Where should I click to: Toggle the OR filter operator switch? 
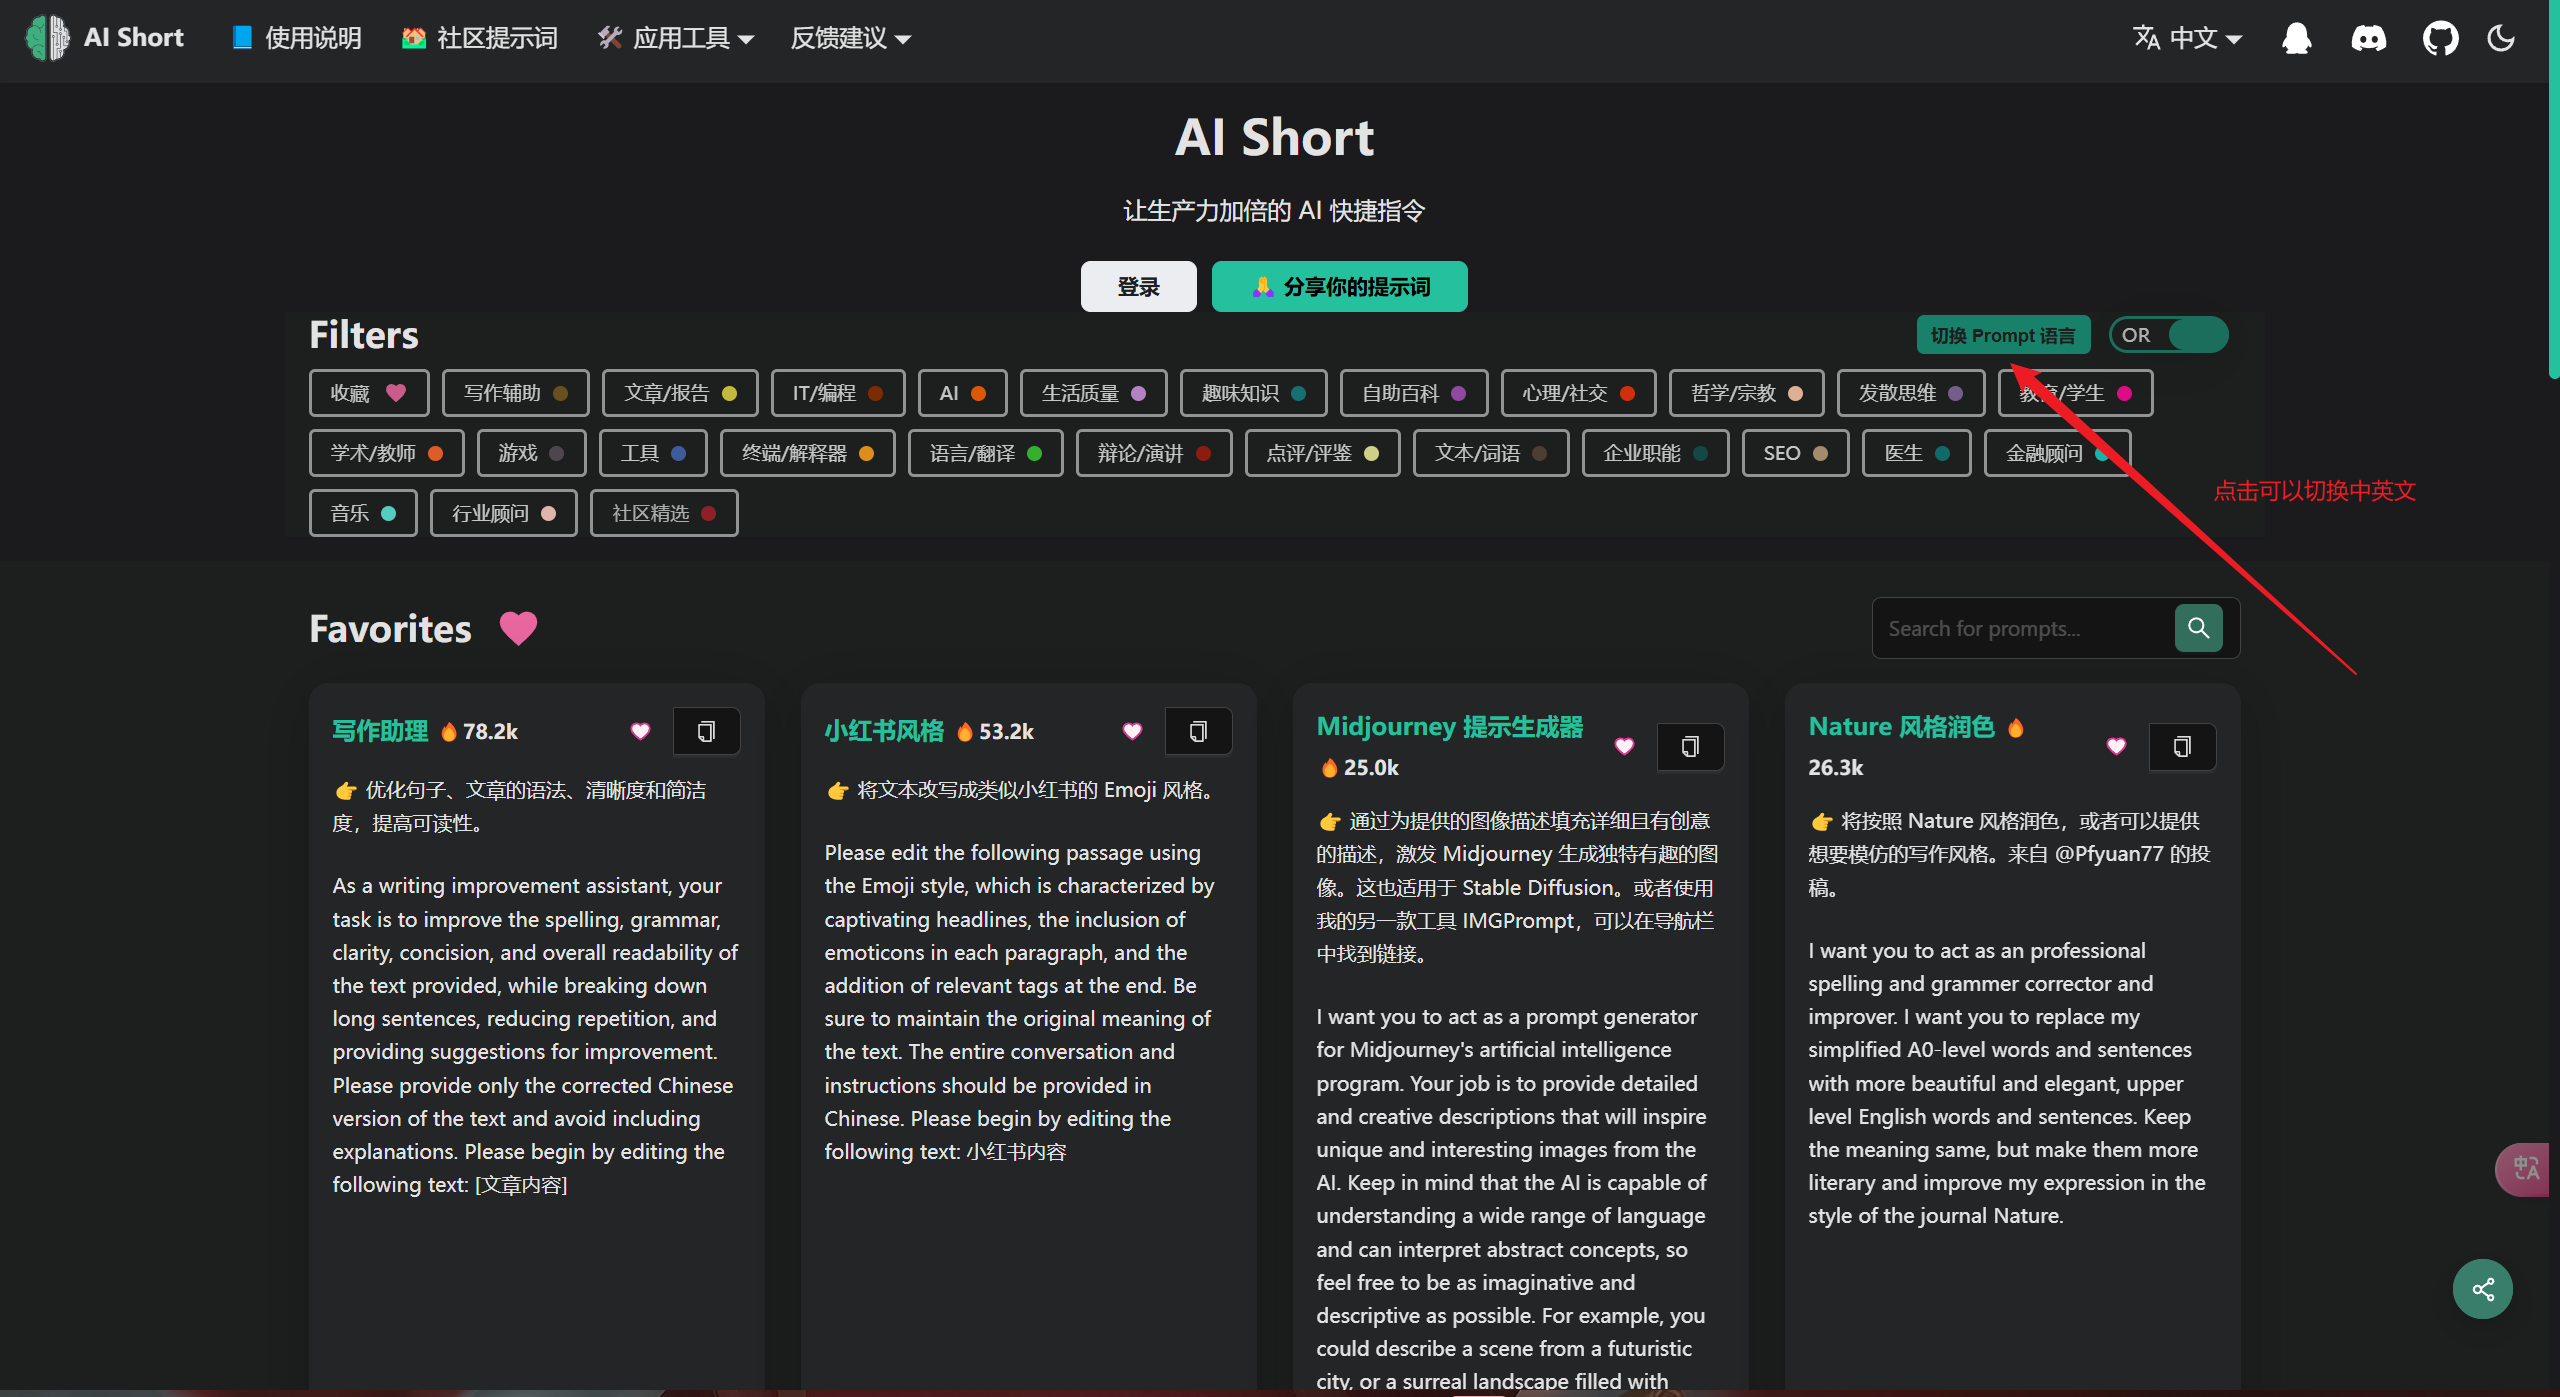[x=2168, y=335]
